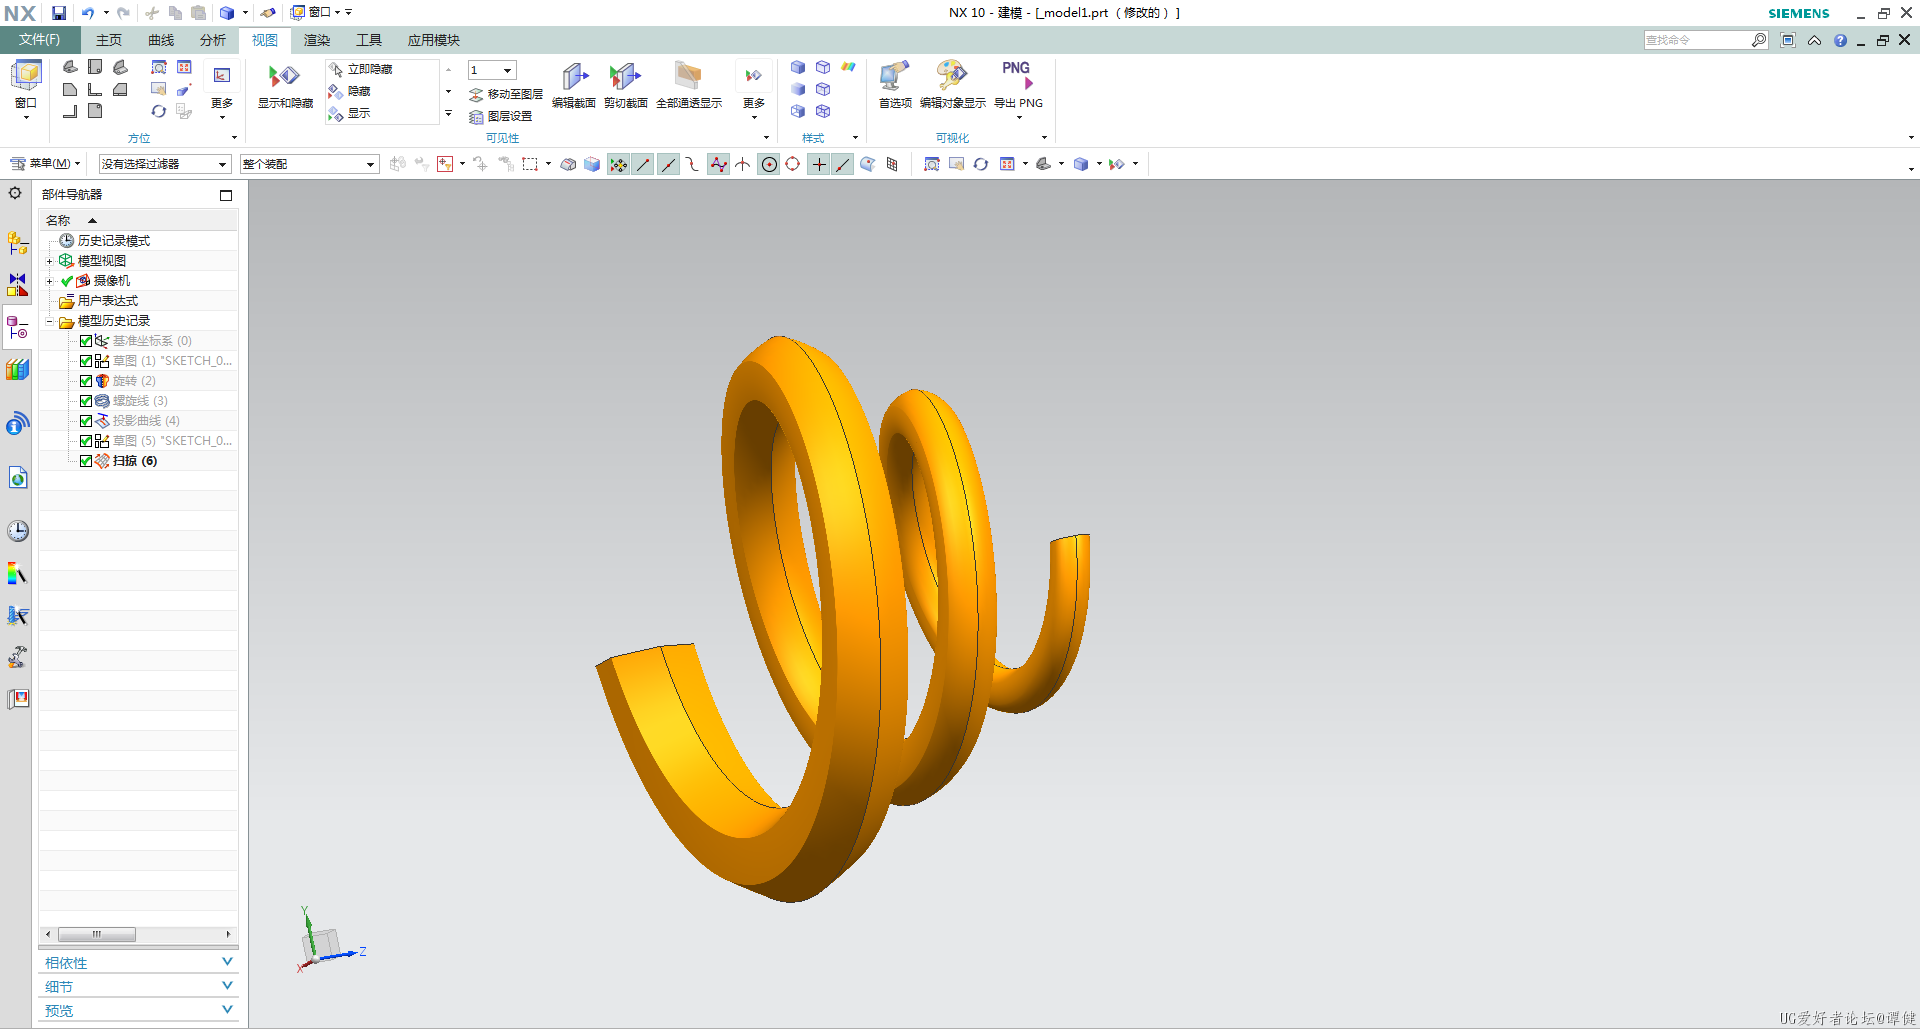Viewport: 1920px width, 1030px height.
Task: Open the Web Browser sidebar icon
Action: coord(18,478)
